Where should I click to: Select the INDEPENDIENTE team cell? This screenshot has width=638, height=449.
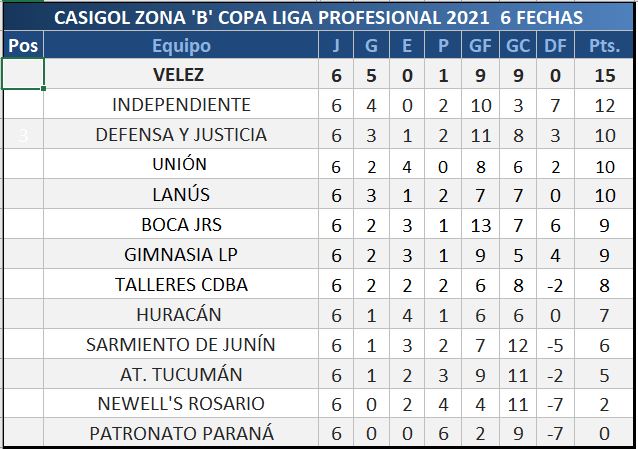181,105
